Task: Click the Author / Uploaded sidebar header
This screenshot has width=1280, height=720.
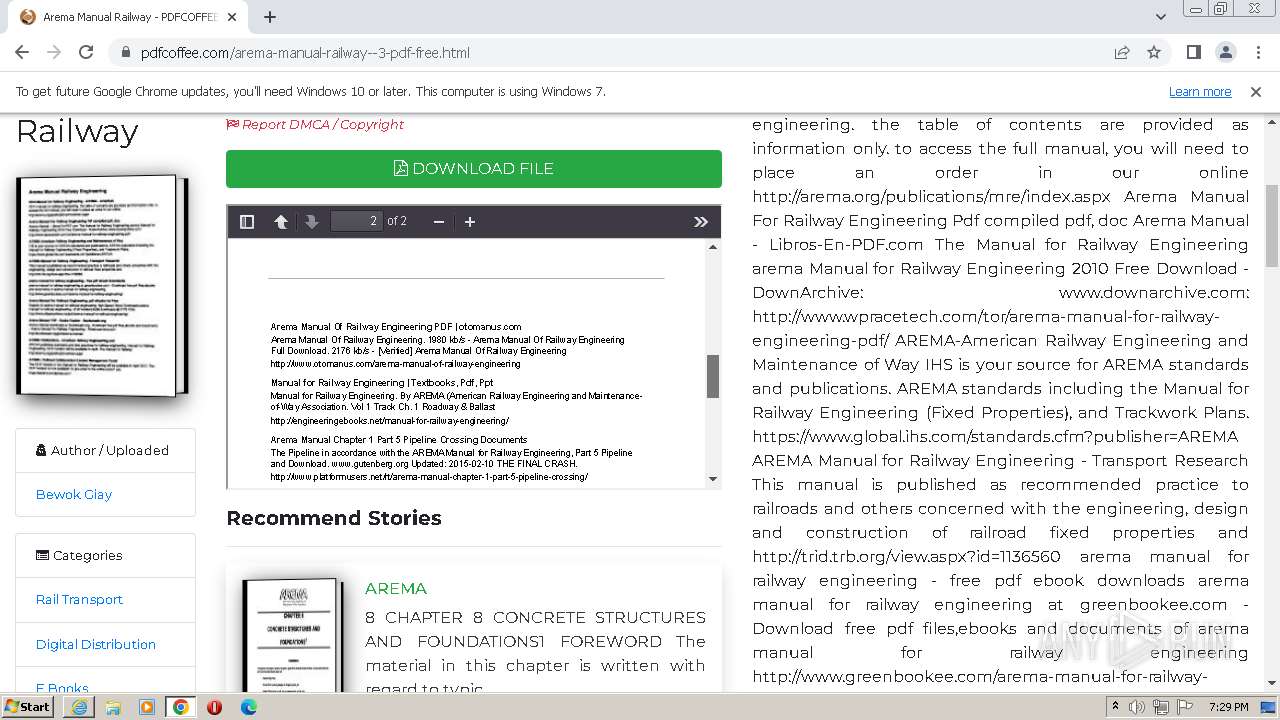Action: coord(102,451)
